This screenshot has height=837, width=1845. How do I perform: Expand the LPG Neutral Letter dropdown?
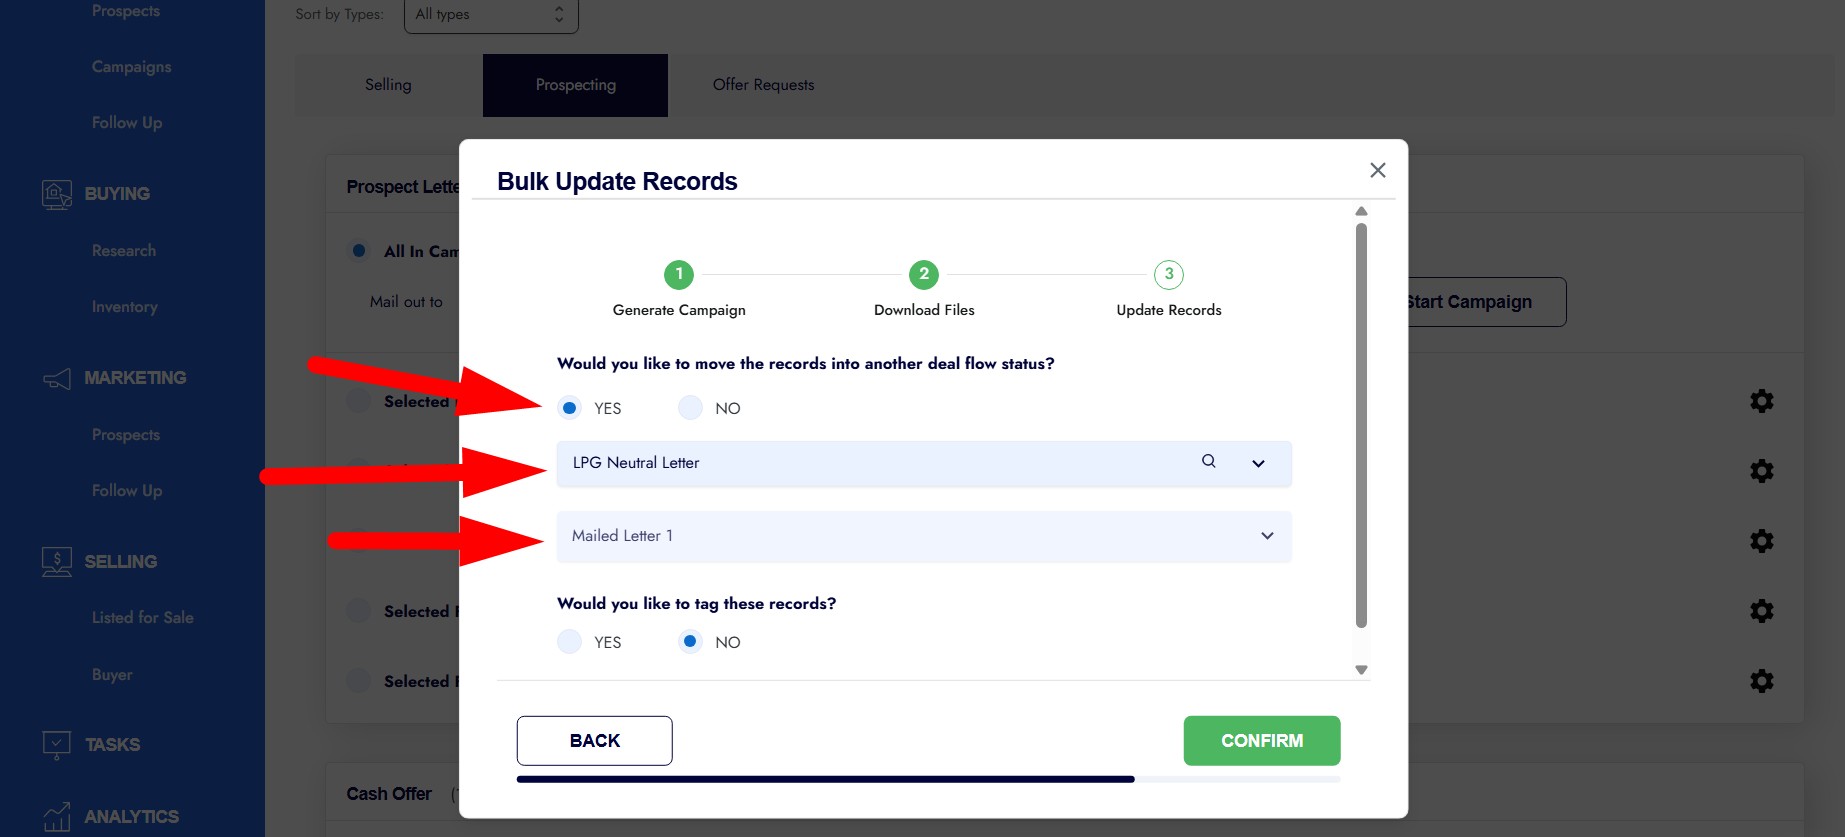(1258, 463)
